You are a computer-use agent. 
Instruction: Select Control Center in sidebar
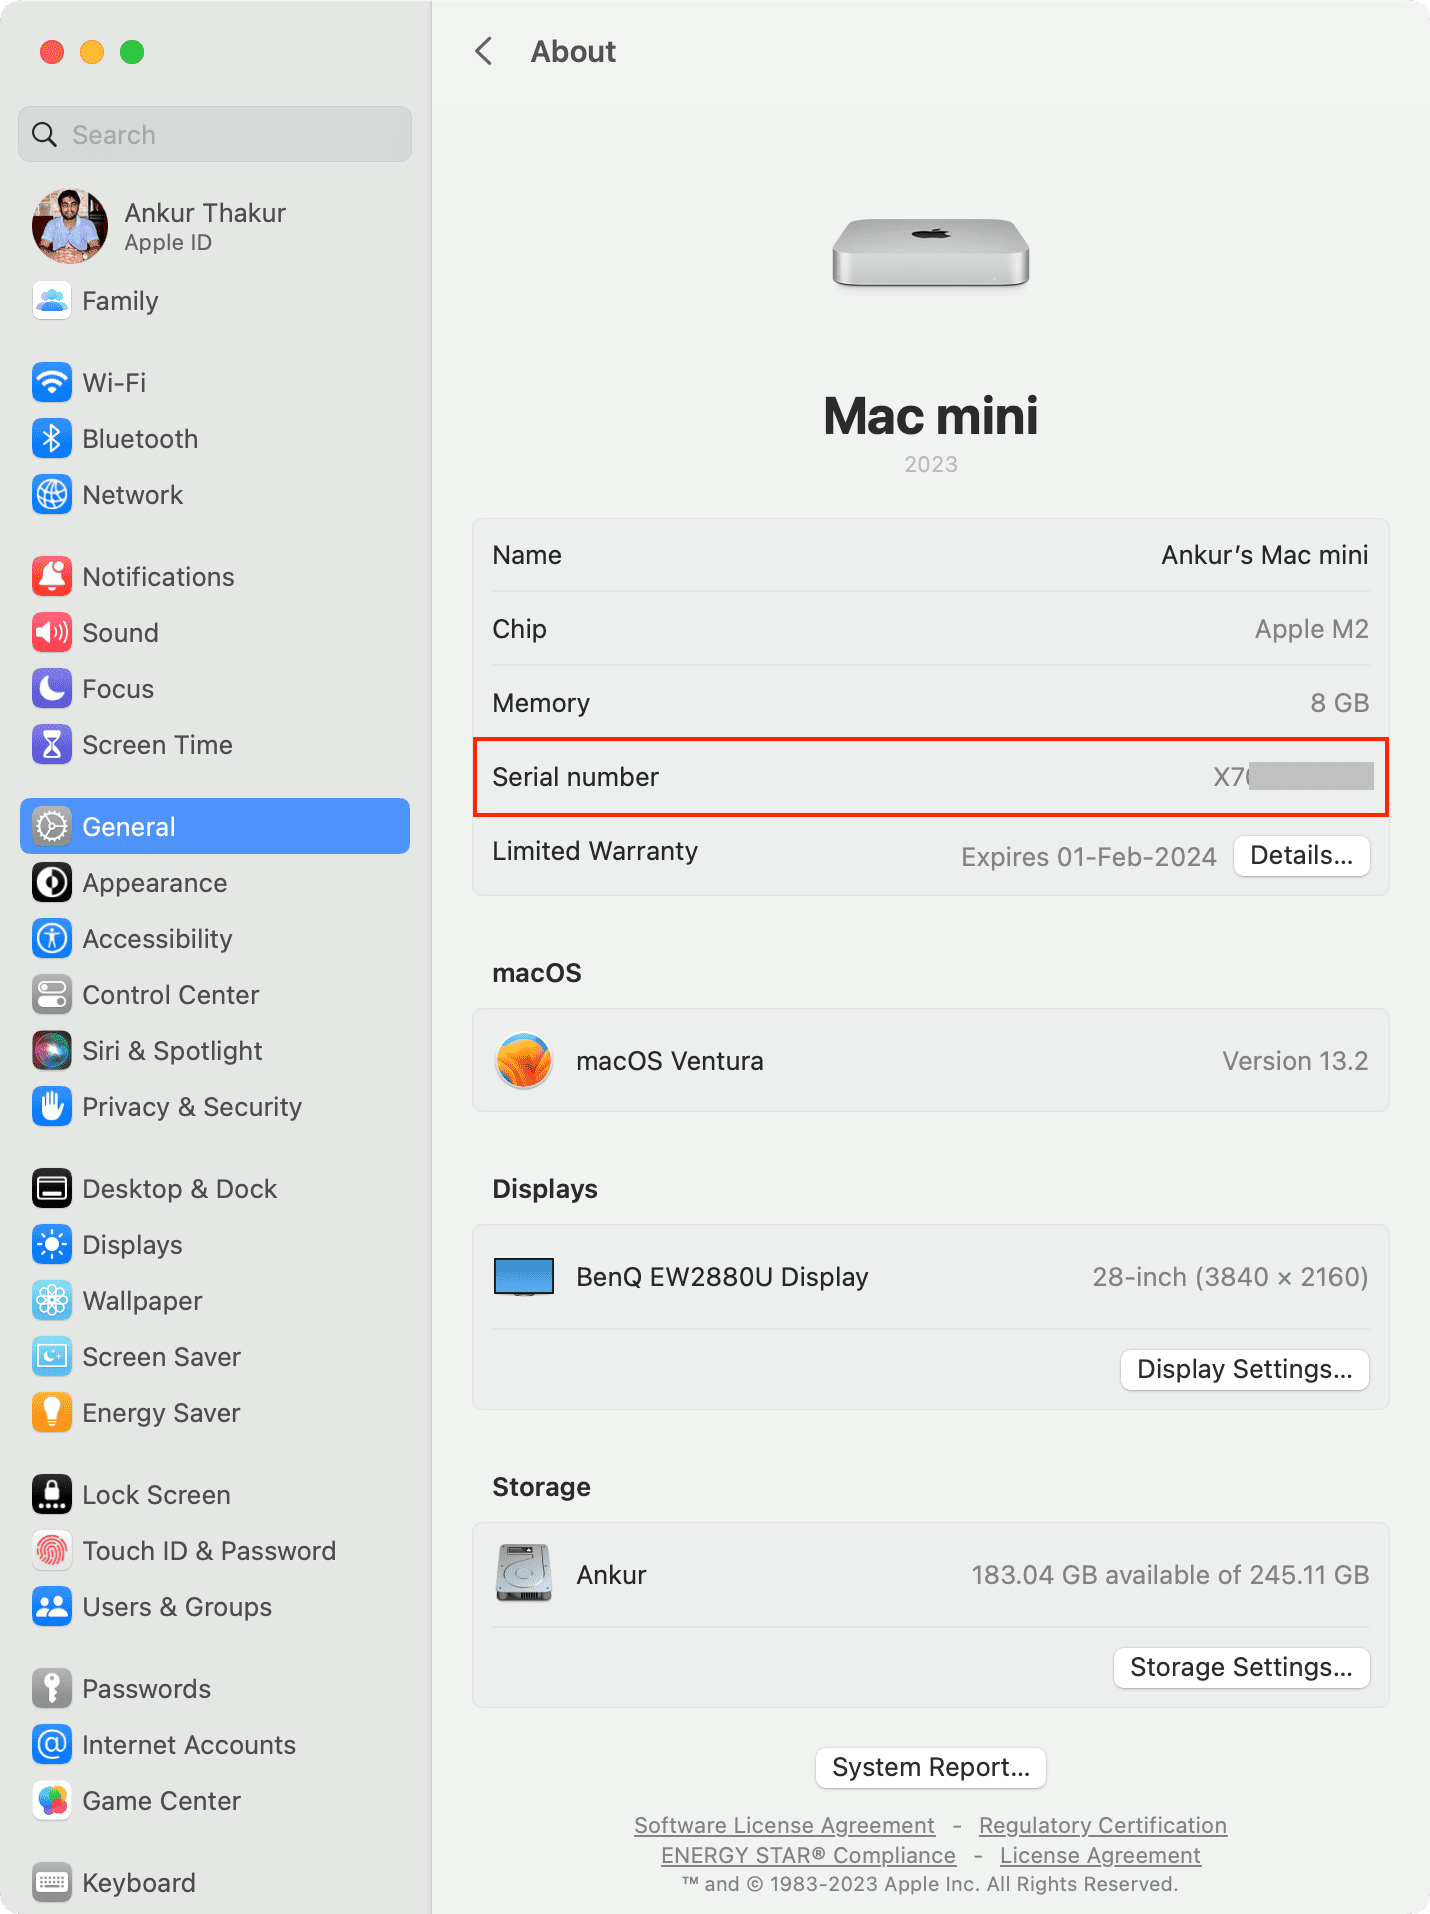(171, 995)
